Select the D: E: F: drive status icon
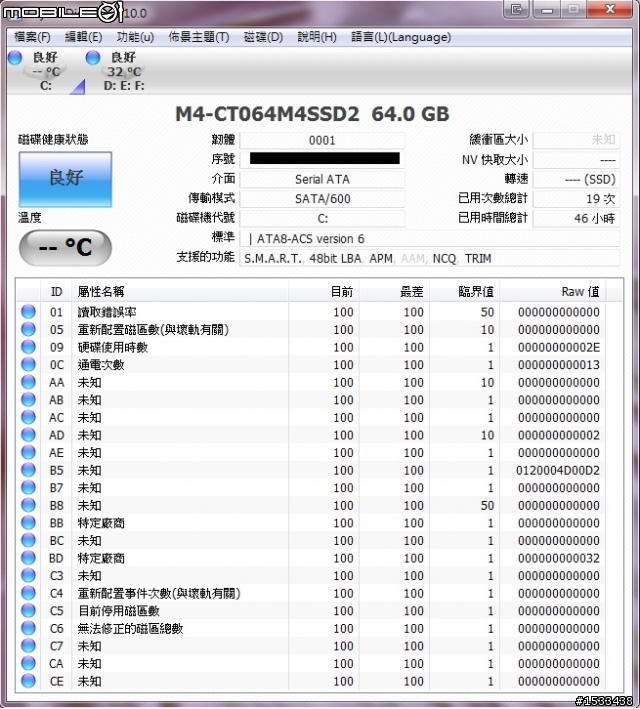This screenshot has width=640, height=709. (117, 71)
